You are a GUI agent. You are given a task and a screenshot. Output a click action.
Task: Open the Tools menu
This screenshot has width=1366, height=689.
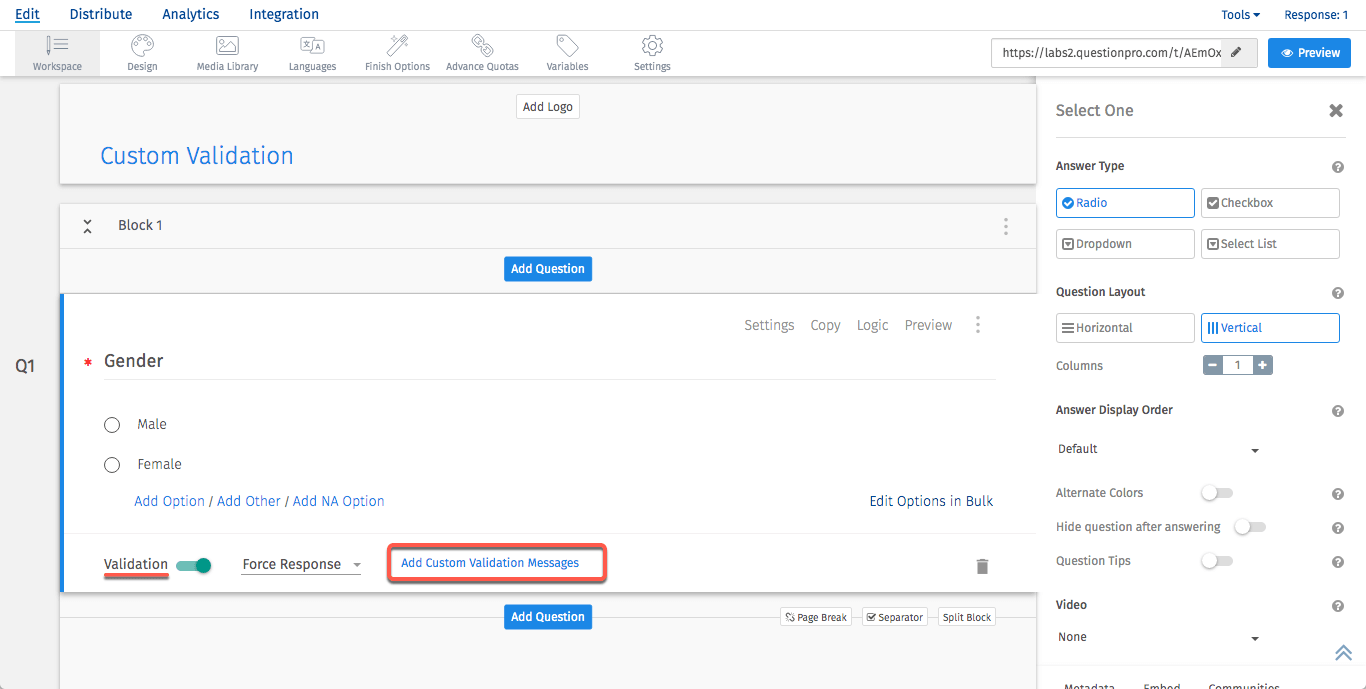coord(1240,15)
